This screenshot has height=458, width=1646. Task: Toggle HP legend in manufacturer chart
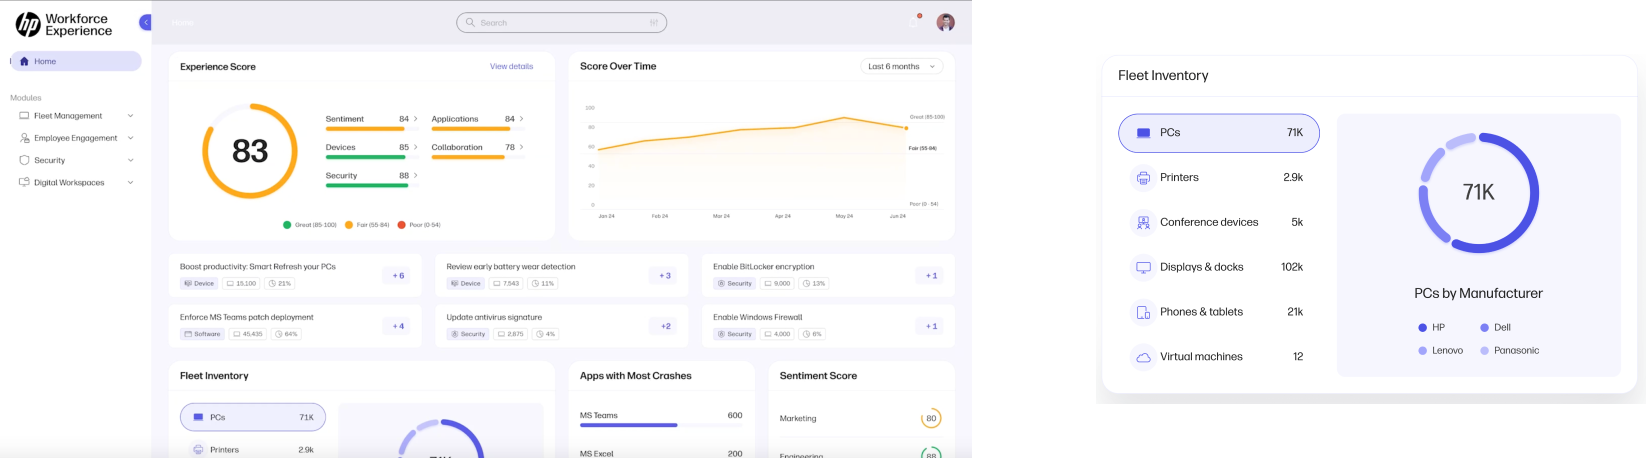(x=1431, y=328)
